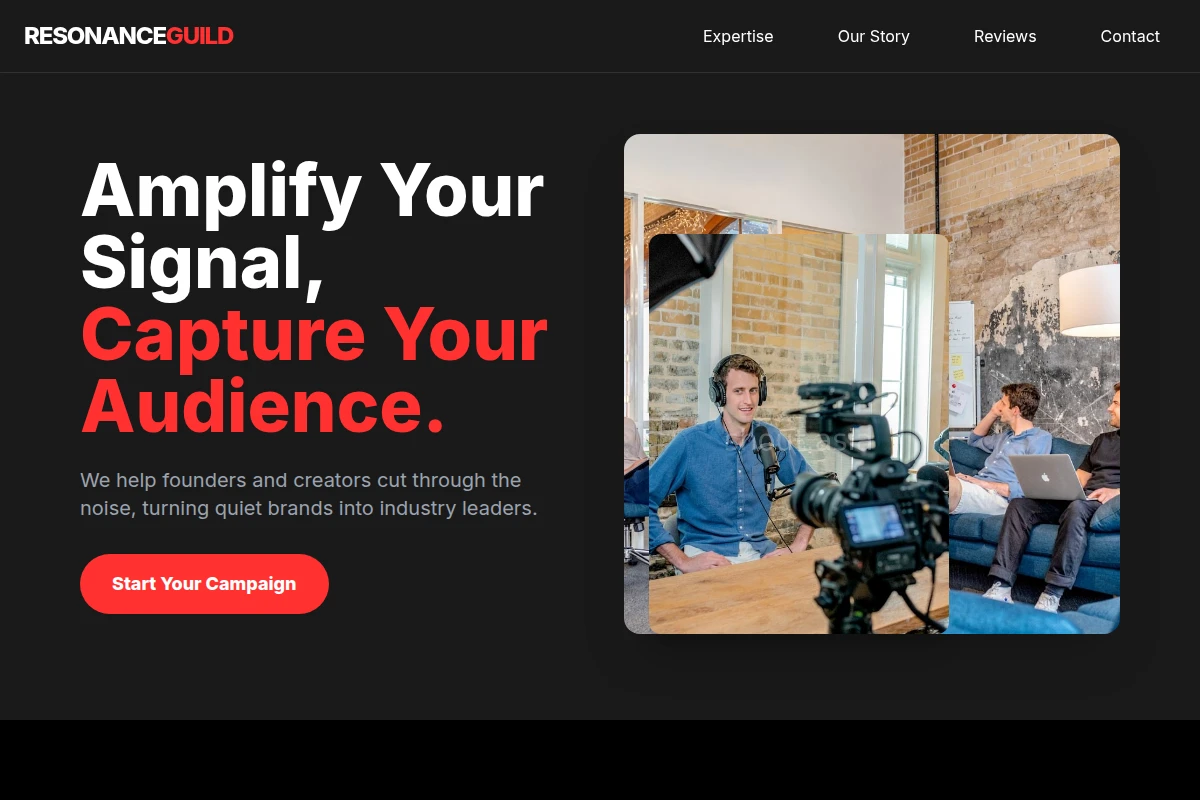Select the Contact navigation link
This screenshot has width=1200, height=800.
(x=1130, y=36)
